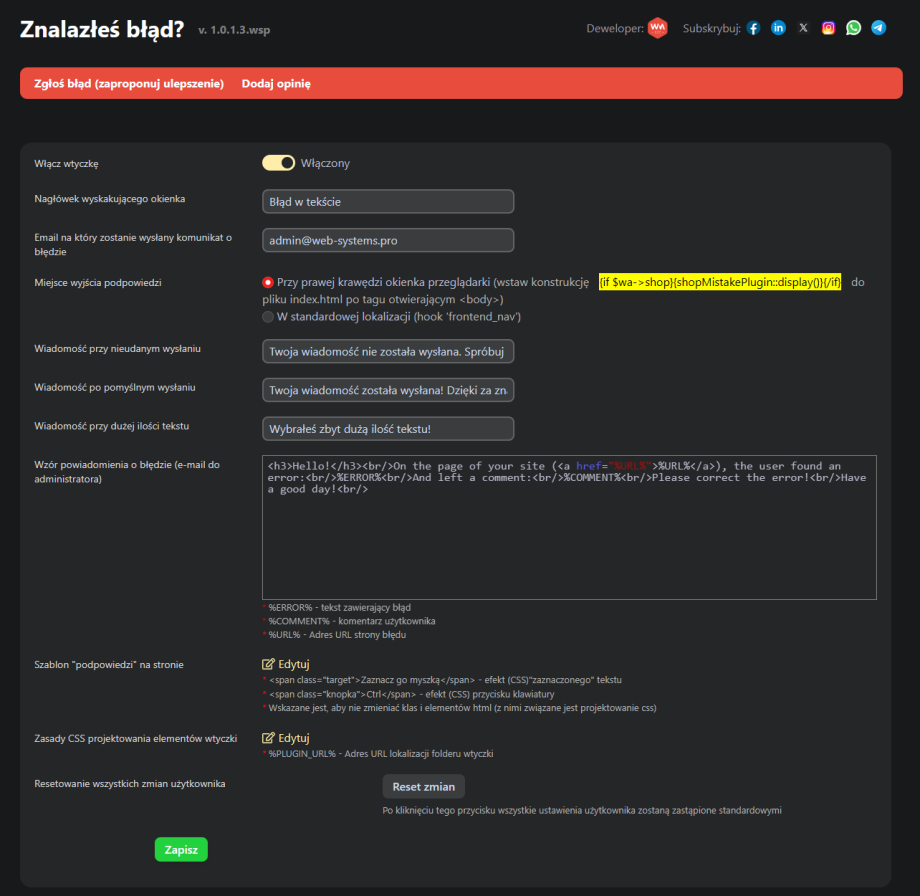This screenshot has width=920, height=896.
Task: Open the developer WM logo link
Action: pos(657,28)
